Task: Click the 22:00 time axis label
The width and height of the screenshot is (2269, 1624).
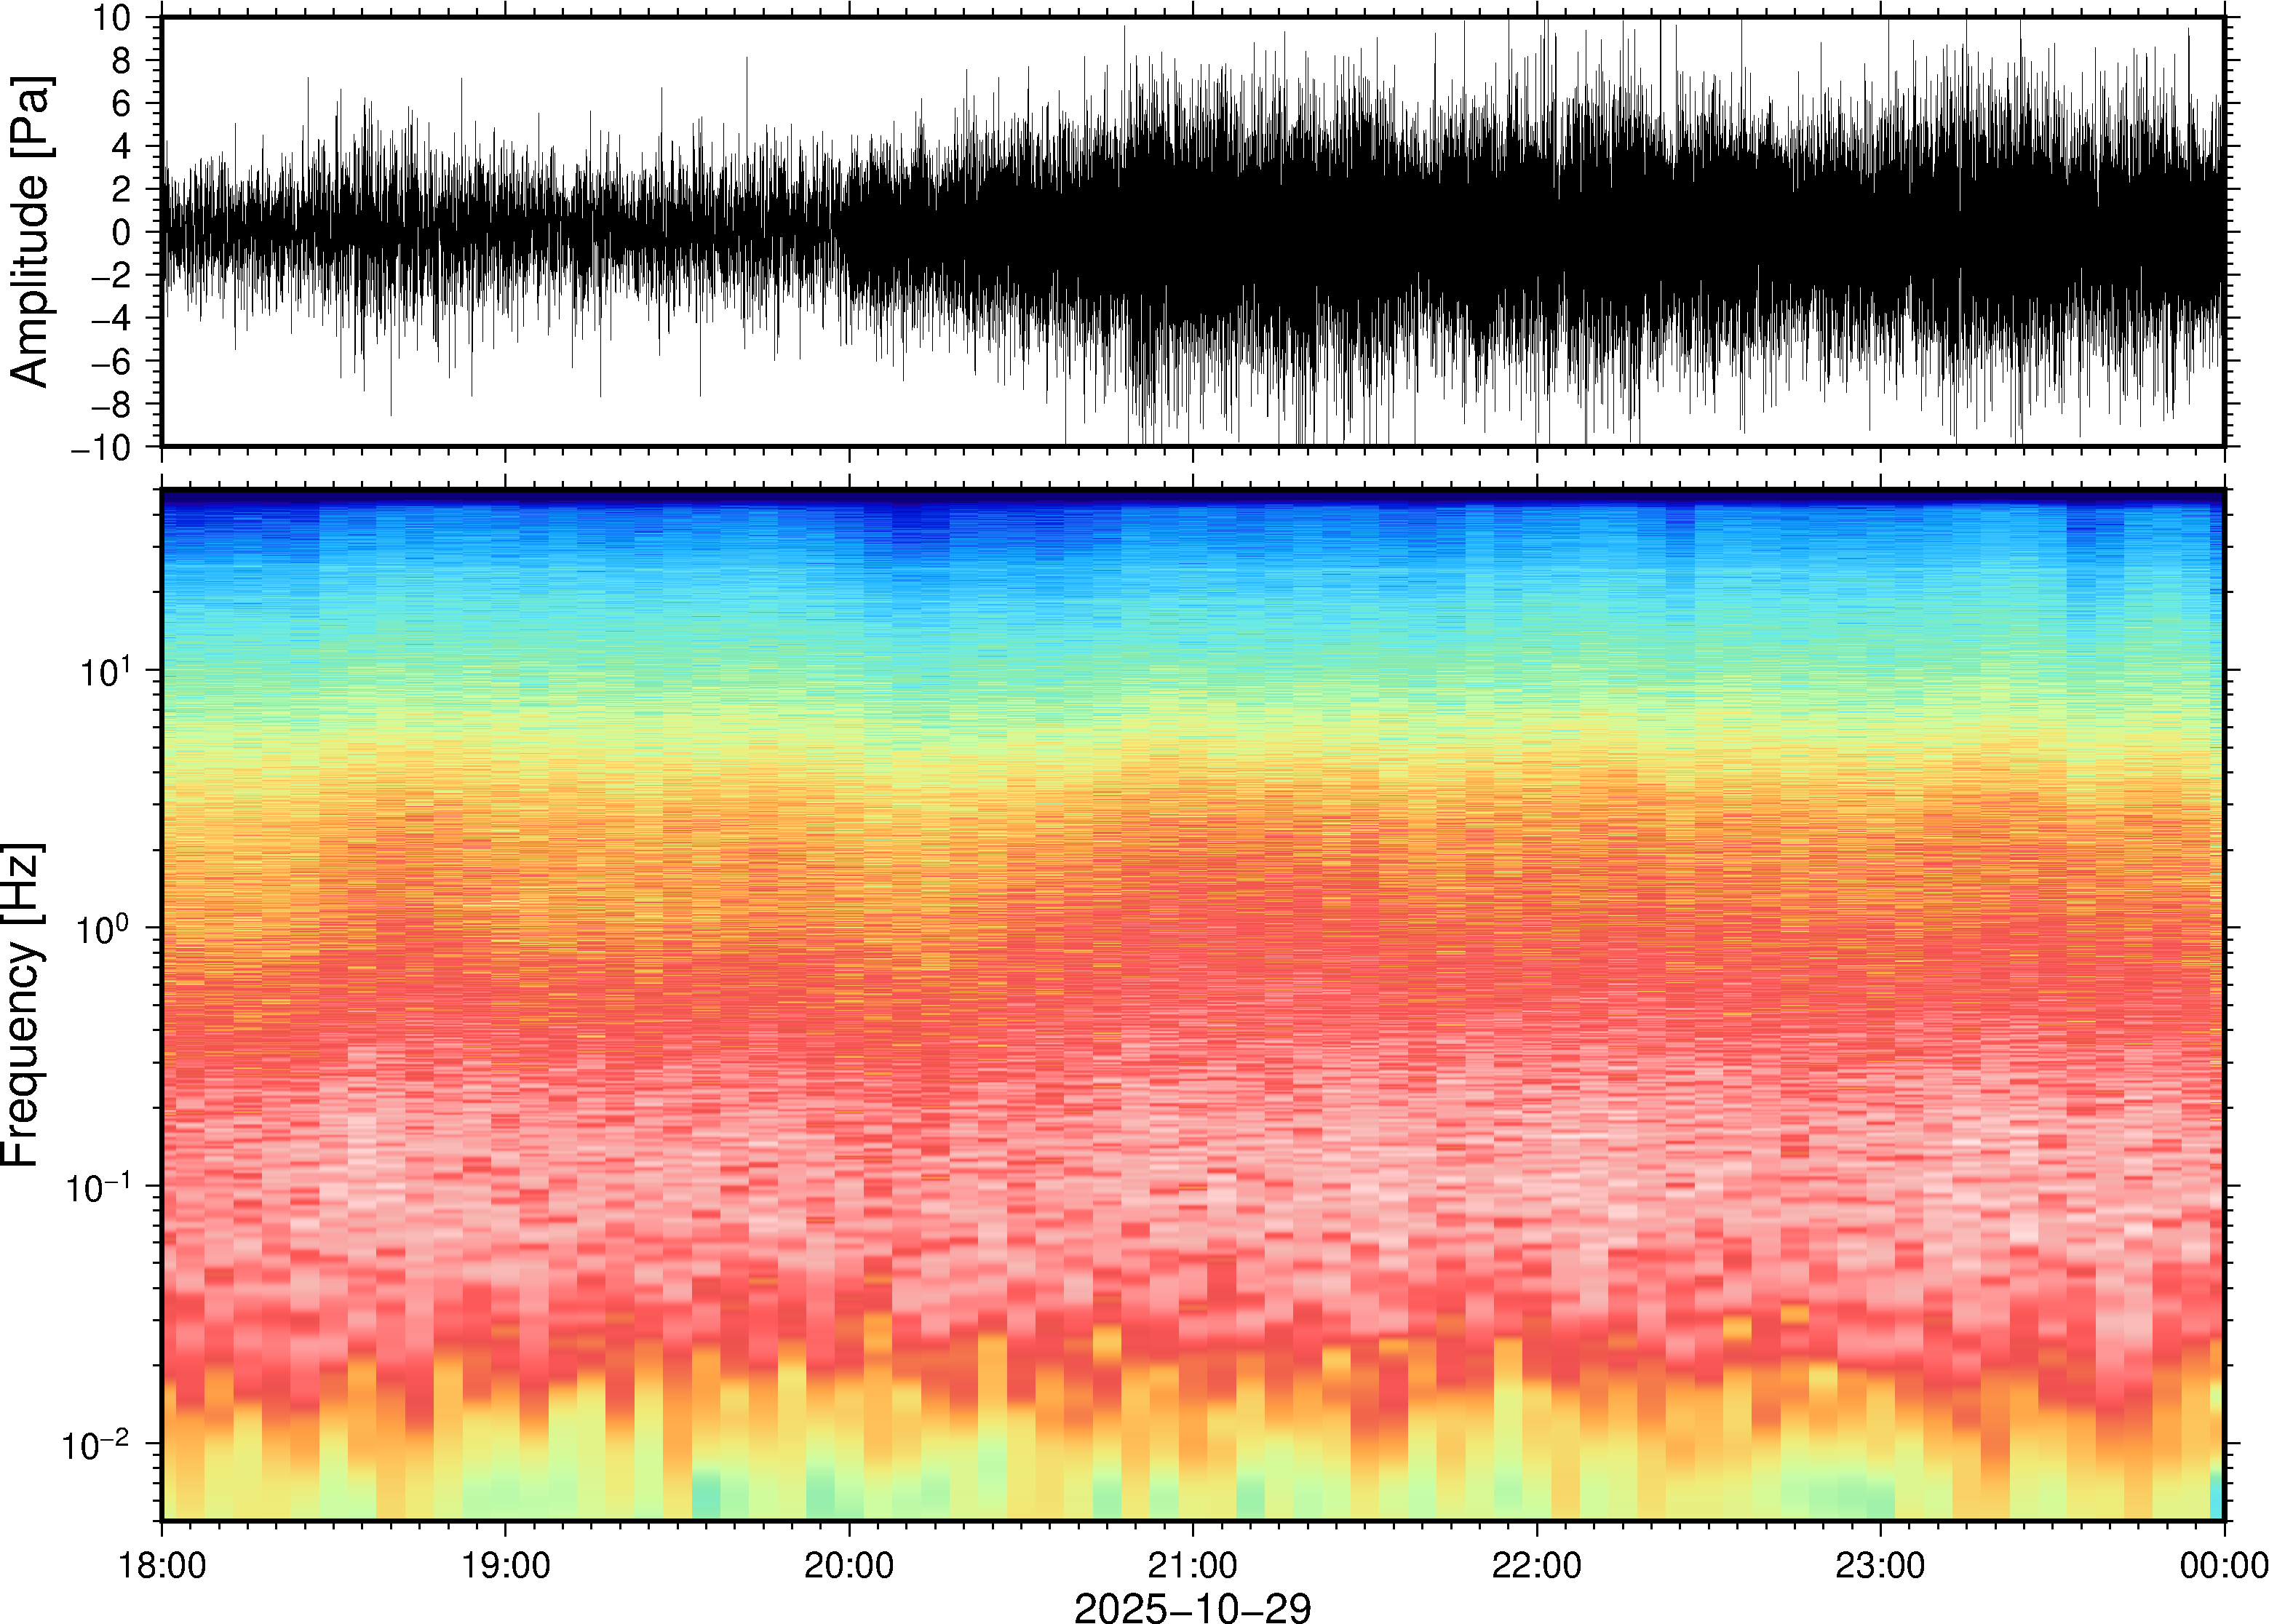Action: (1536, 1565)
